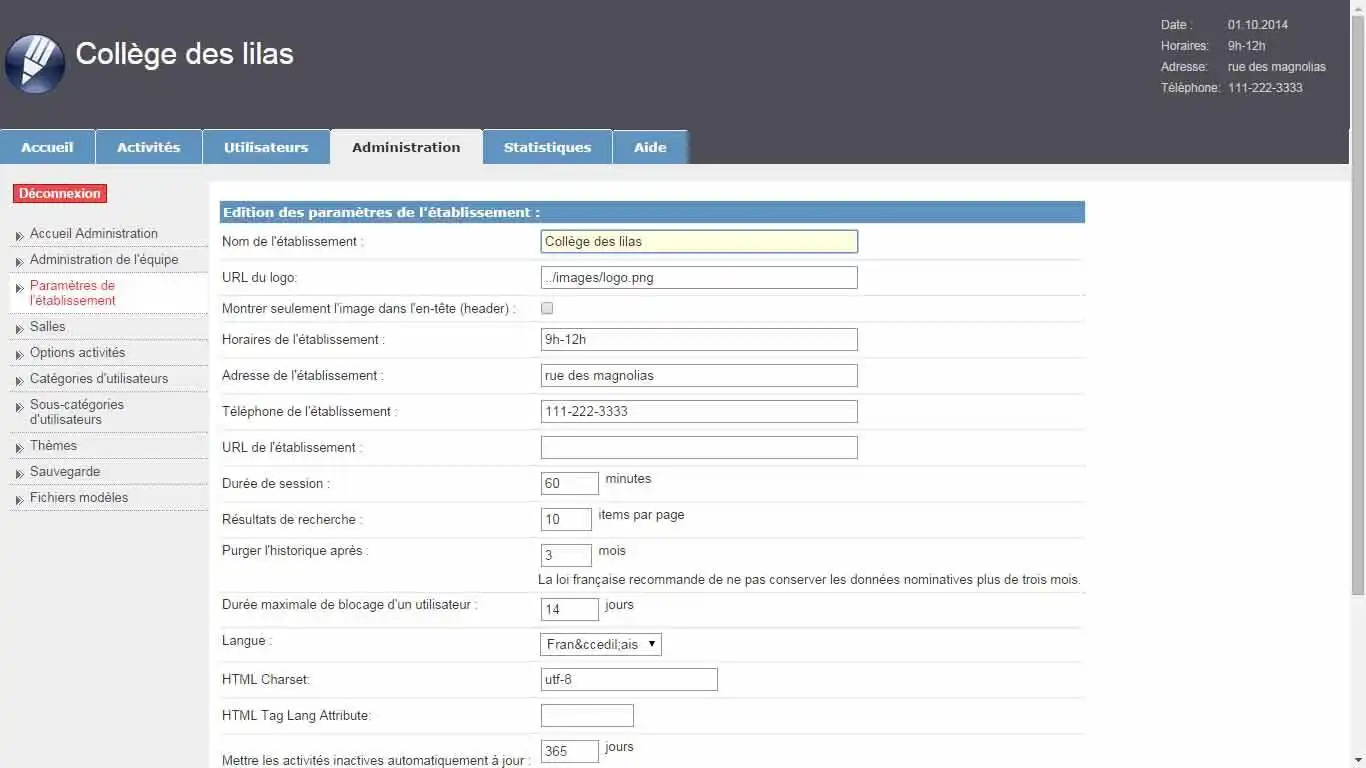Click header address rue des magnolias

[x=1277, y=67]
